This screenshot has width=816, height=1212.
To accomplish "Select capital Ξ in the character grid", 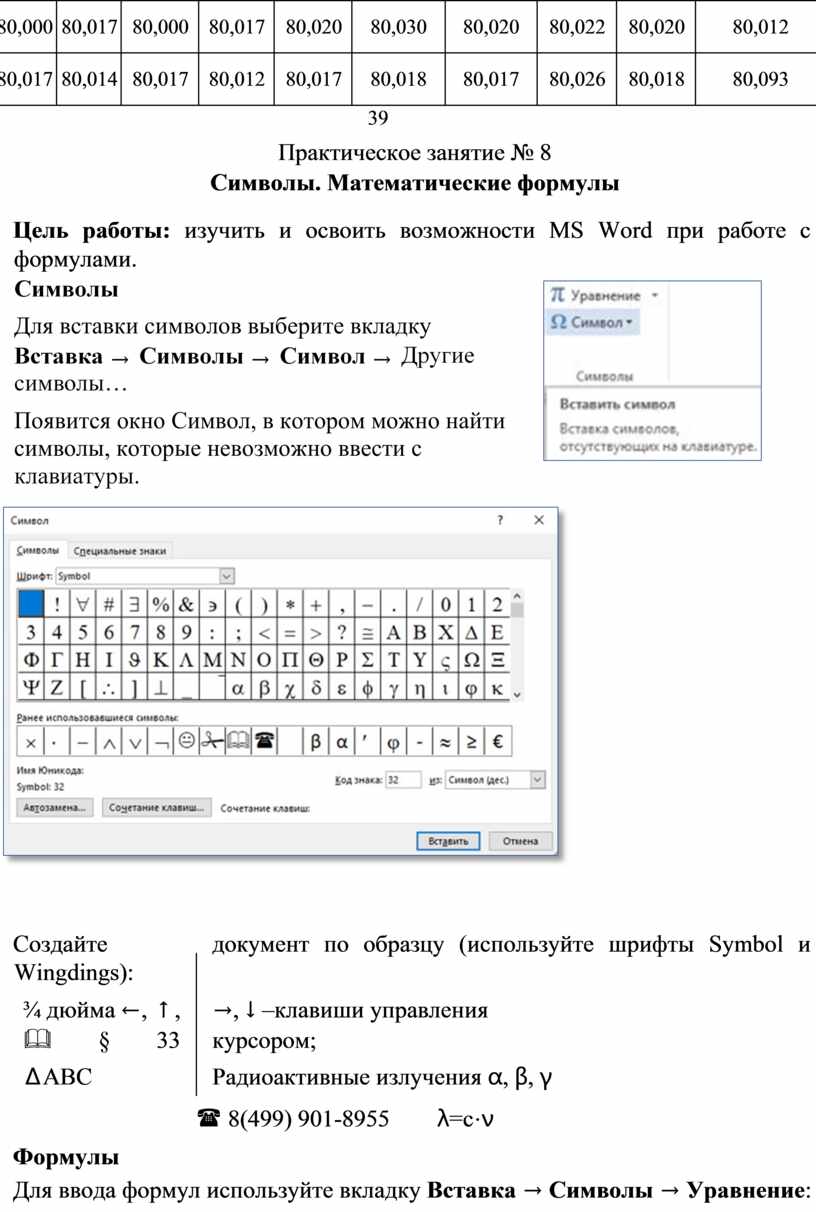I will (x=497, y=660).
